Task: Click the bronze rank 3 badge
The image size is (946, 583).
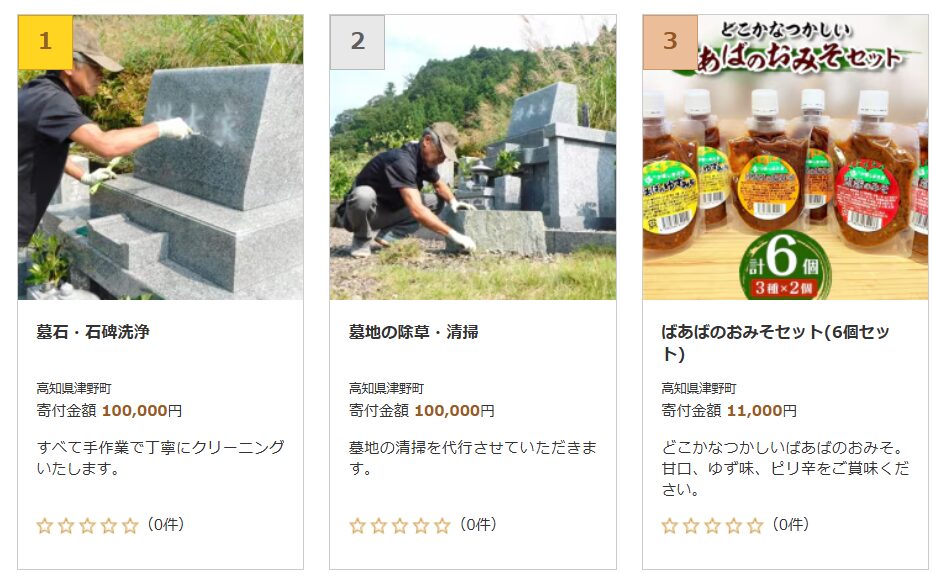Action: click(x=670, y=42)
